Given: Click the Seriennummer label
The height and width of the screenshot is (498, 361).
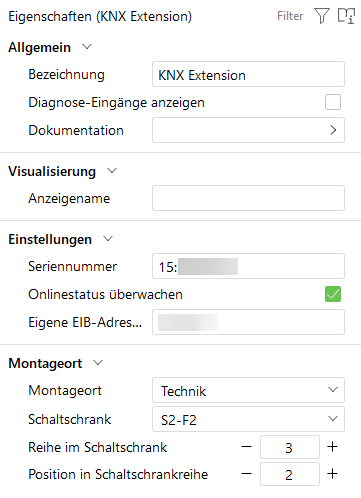Looking at the screenshot, I should click(x=73, y=266).
